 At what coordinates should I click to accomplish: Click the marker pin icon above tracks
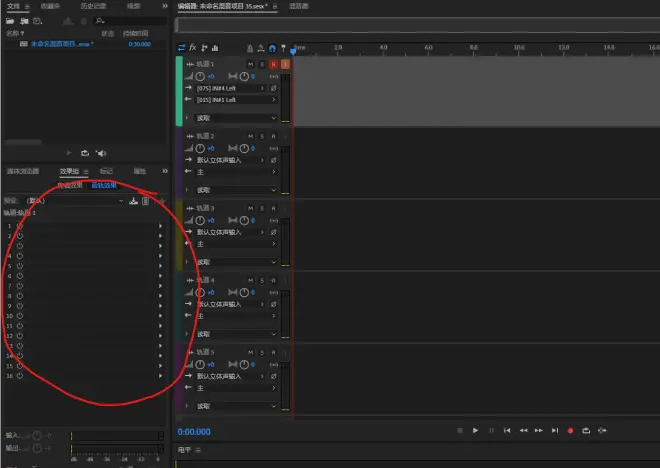click(x=283, y=48)
